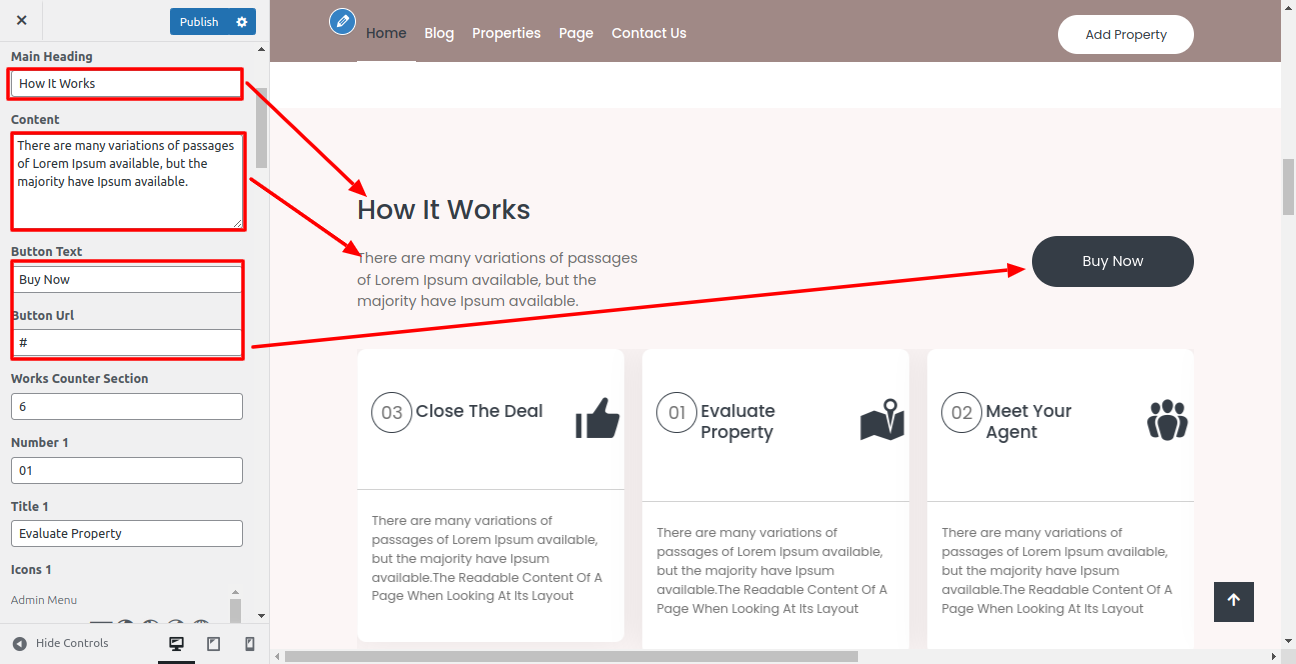Go to the Contact Us page
The image size is (1296, 664).
point(649,33)
